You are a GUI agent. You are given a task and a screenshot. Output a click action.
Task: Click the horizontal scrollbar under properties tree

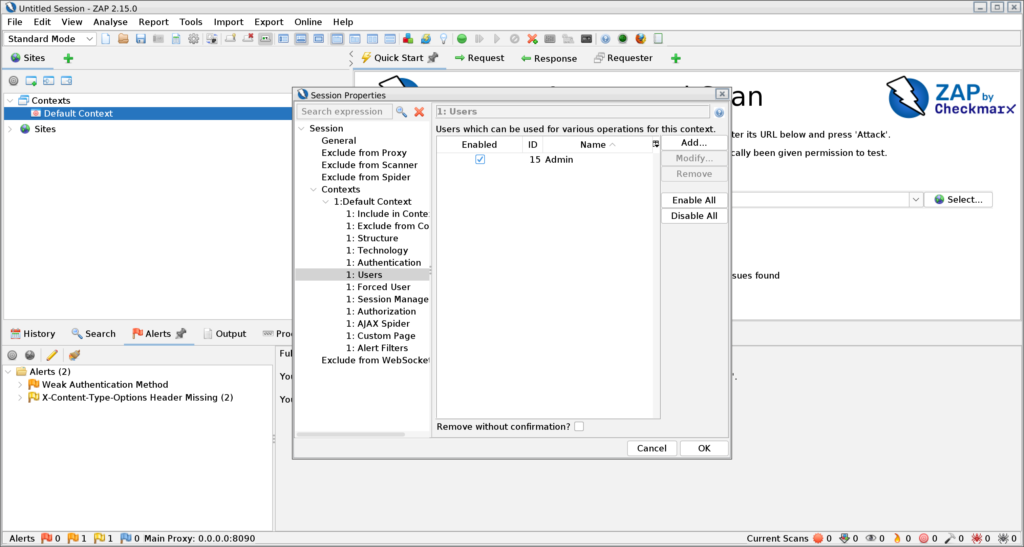coord(351,434)
